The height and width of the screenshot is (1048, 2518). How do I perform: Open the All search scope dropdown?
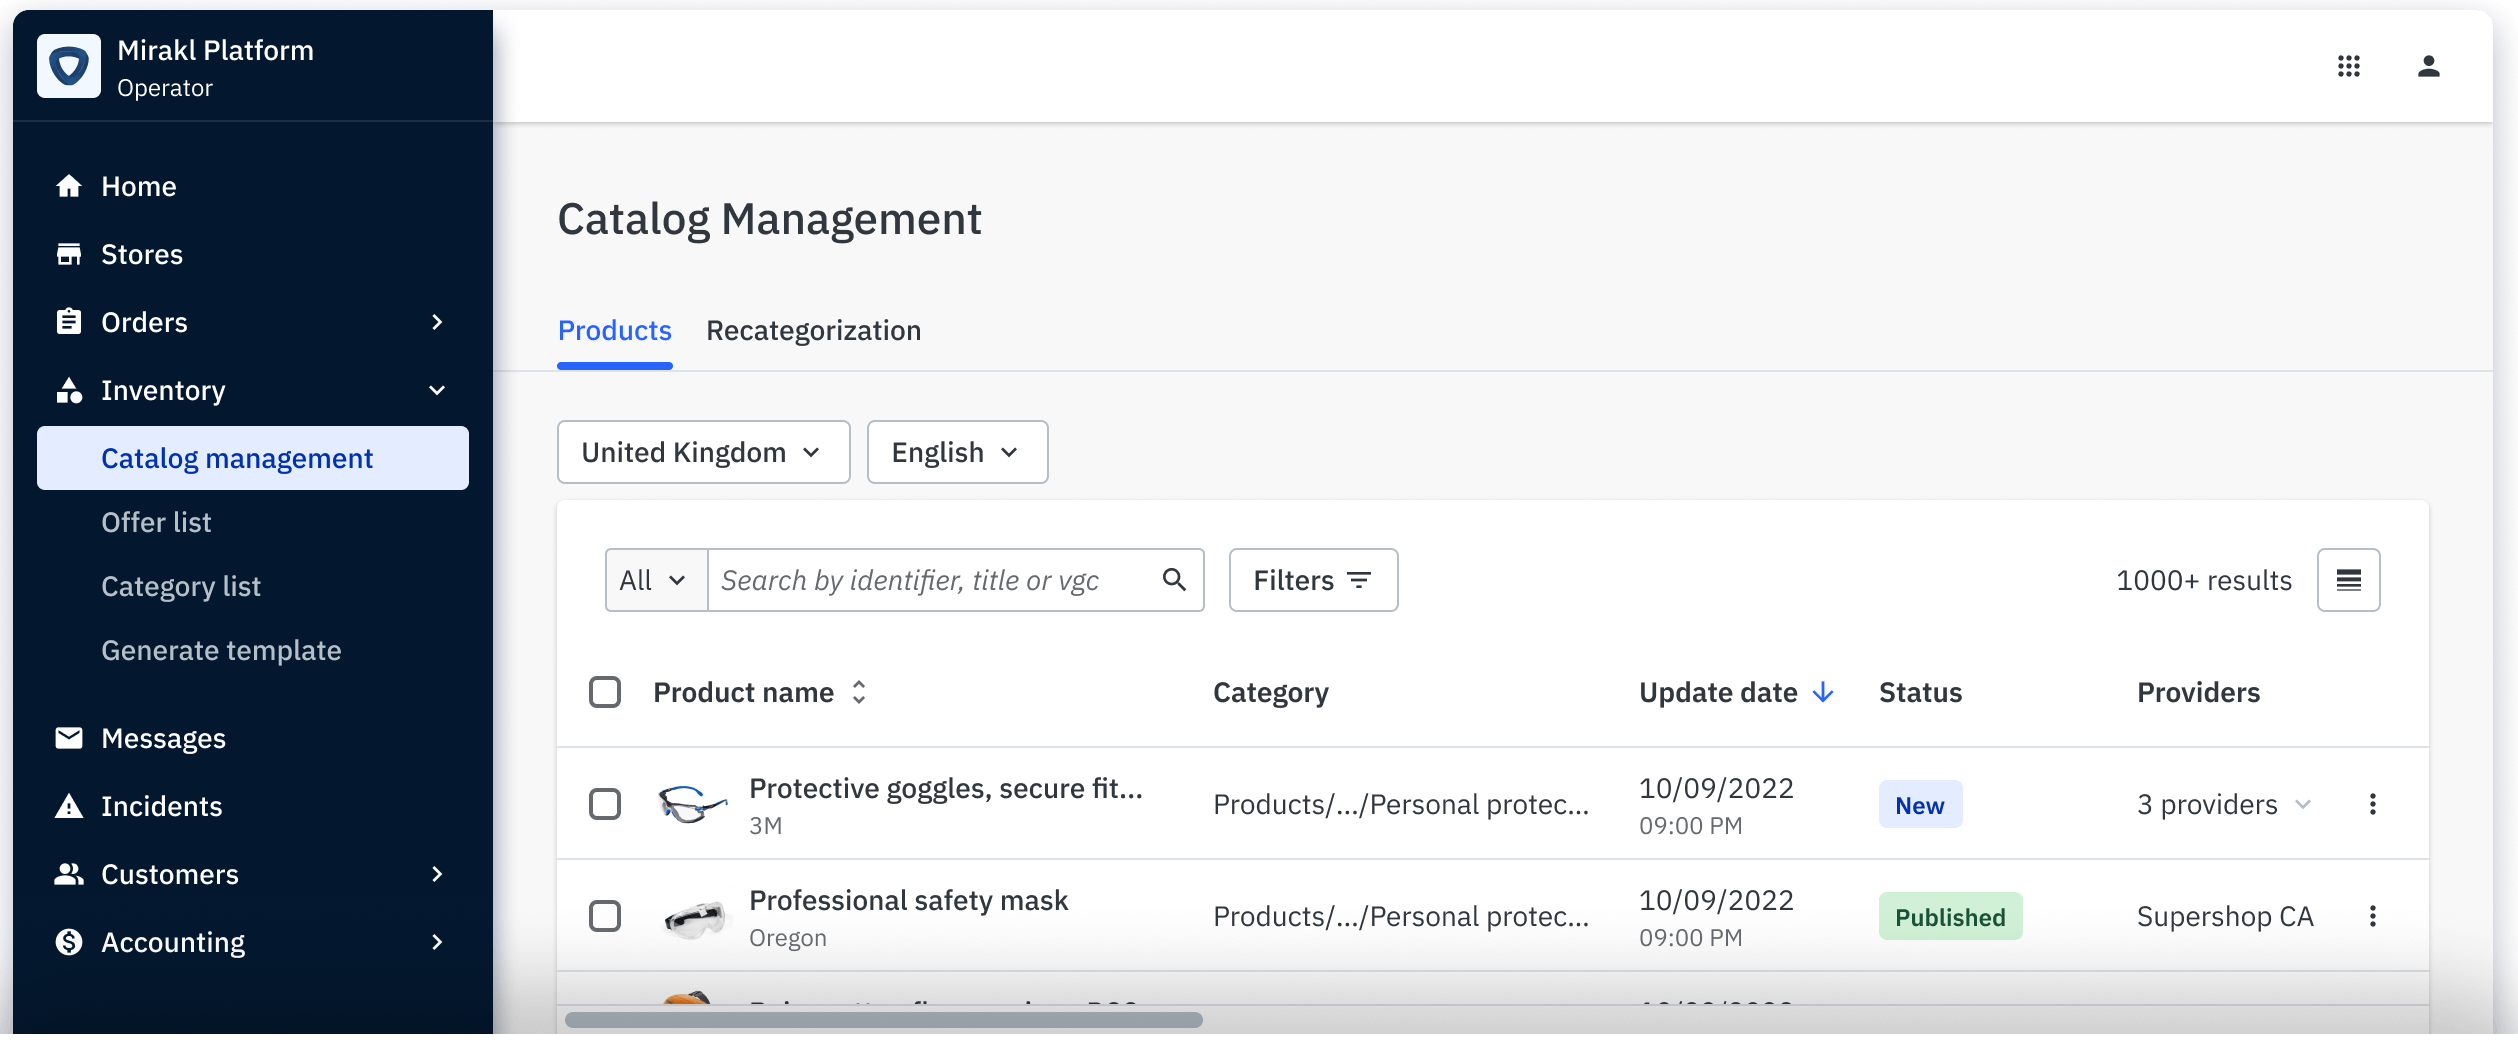coord(656,580)
